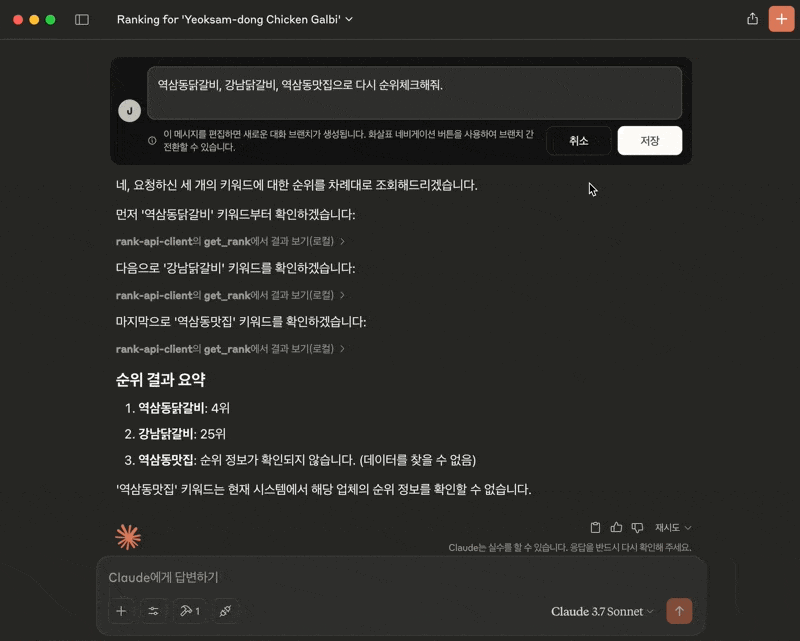800x641 pixels.
Task: Open the MCP tools hammer icon
Action: pyautogui.click(x=190, y=611)
